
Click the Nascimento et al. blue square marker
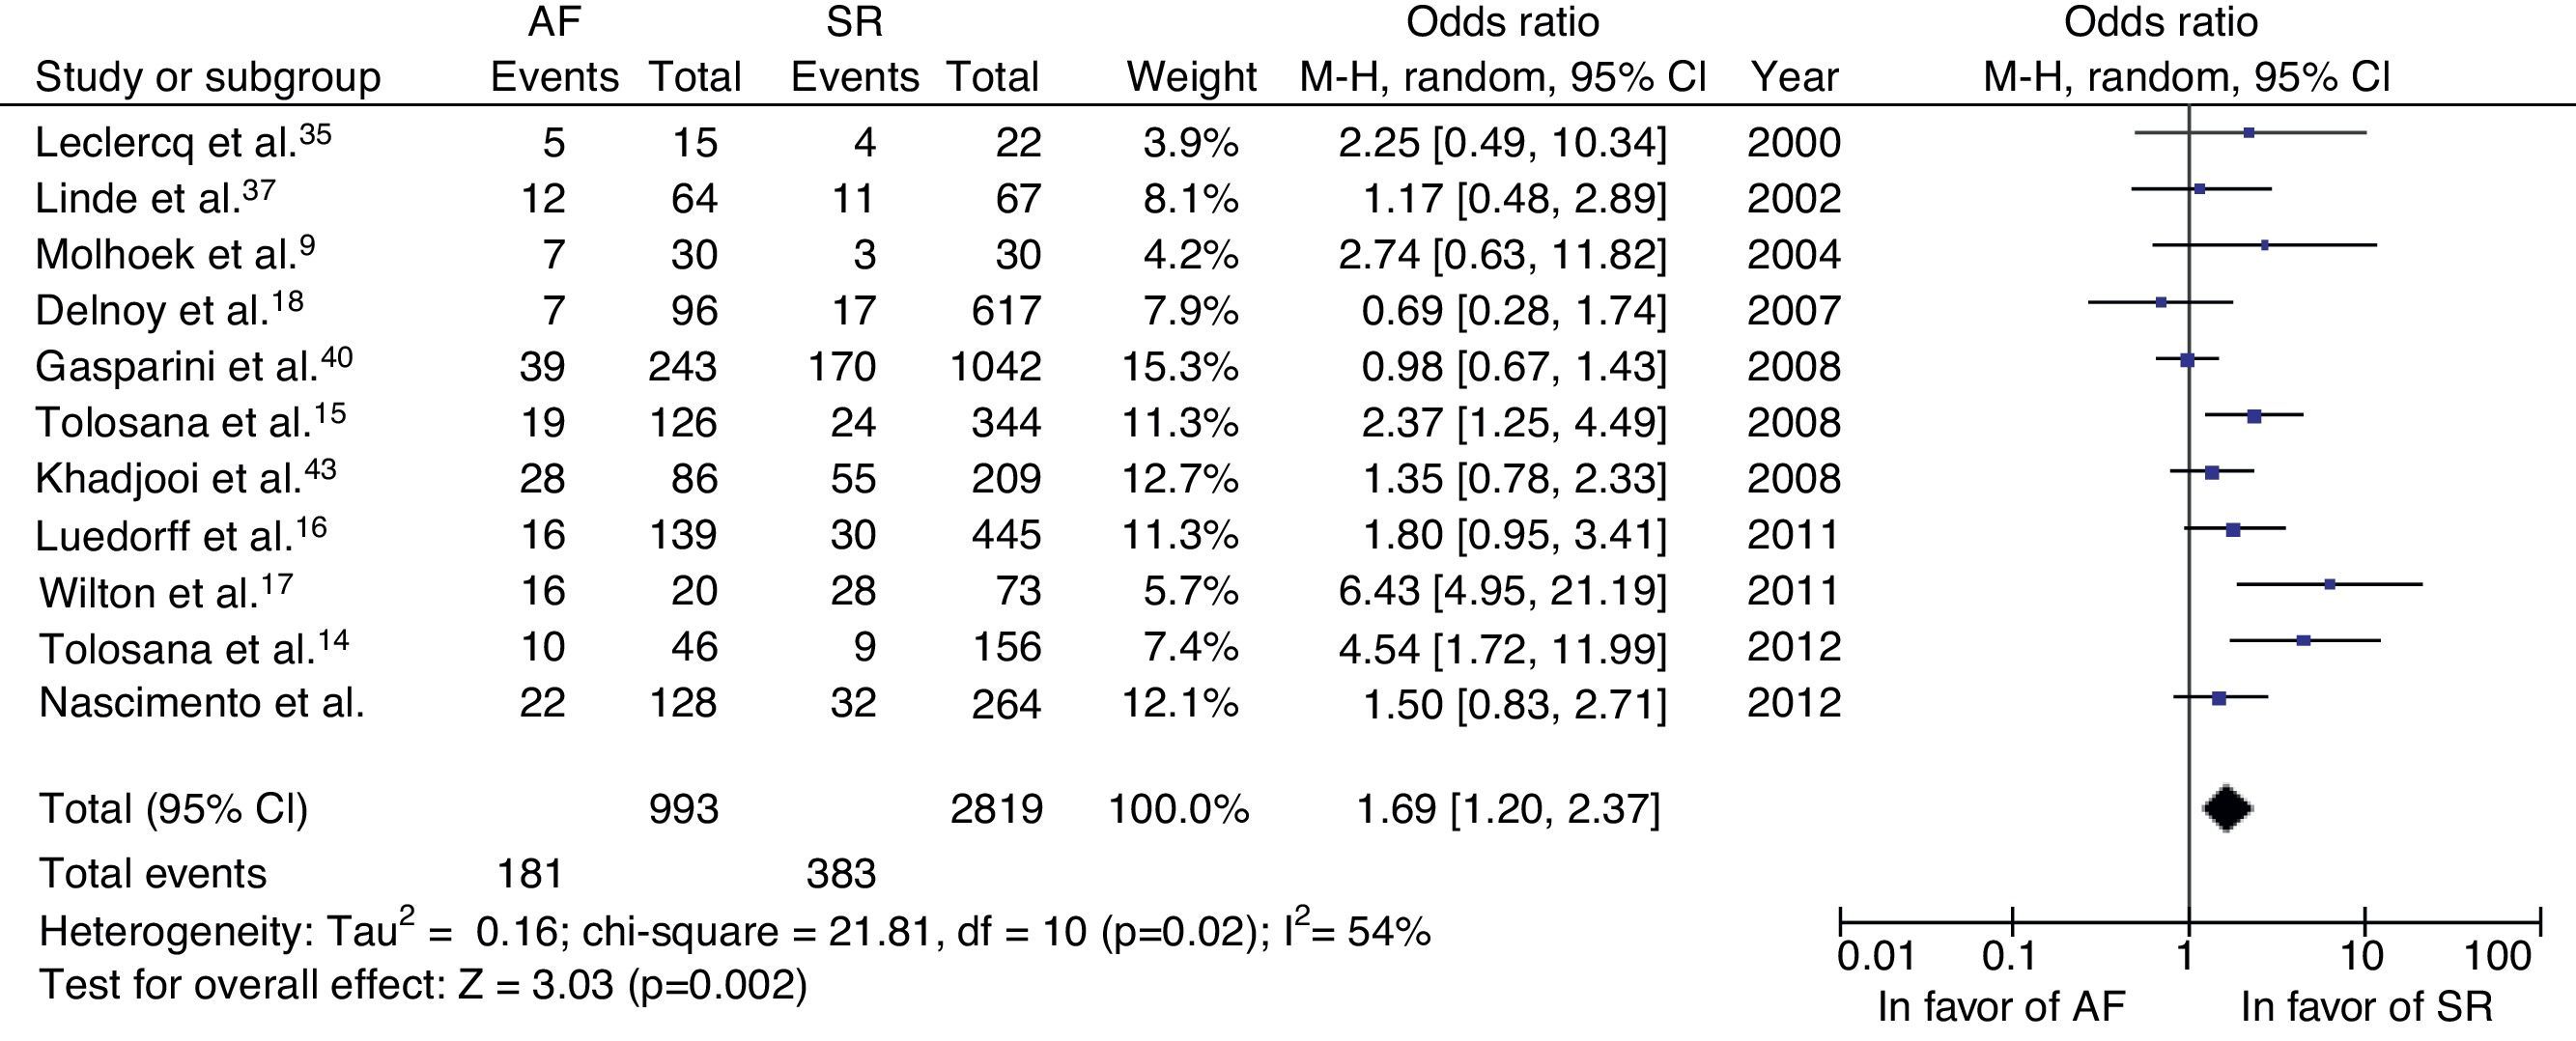click(2219, 698)
